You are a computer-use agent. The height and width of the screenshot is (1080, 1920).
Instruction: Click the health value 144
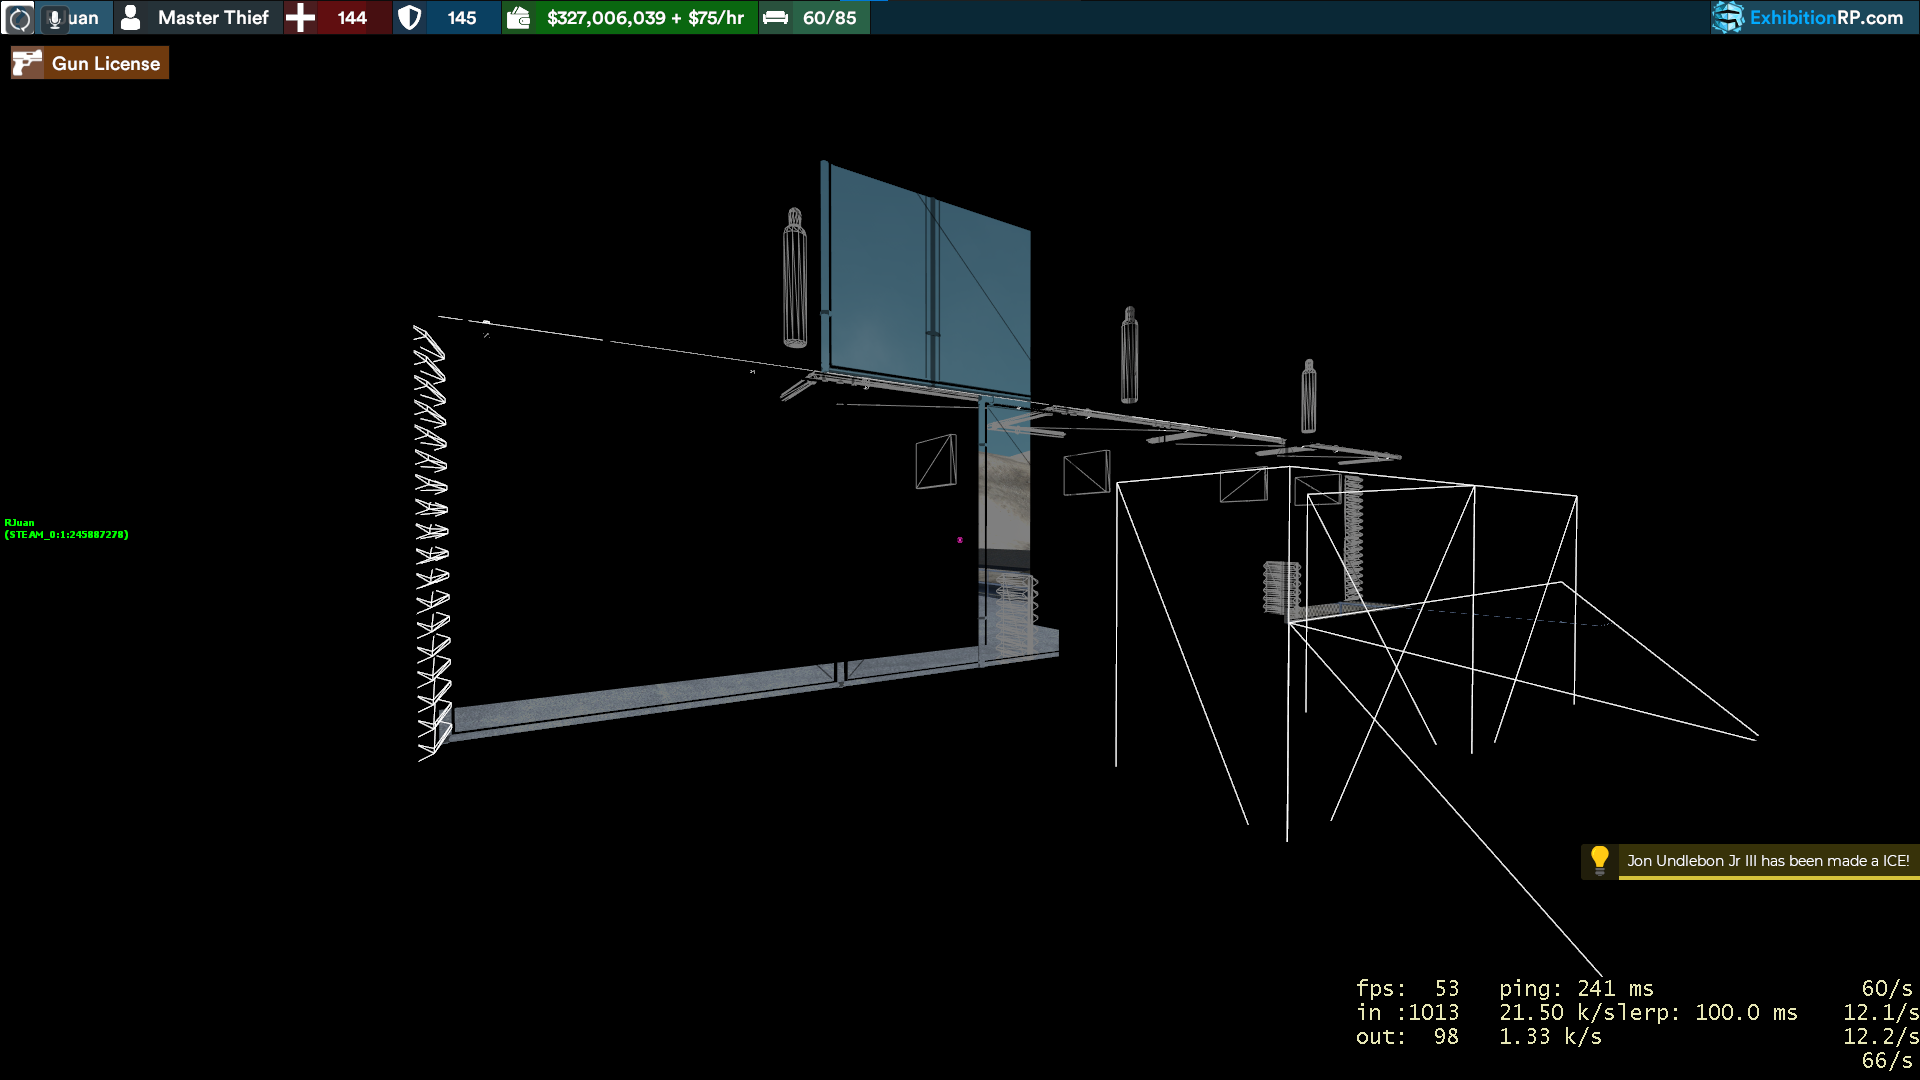352,17
